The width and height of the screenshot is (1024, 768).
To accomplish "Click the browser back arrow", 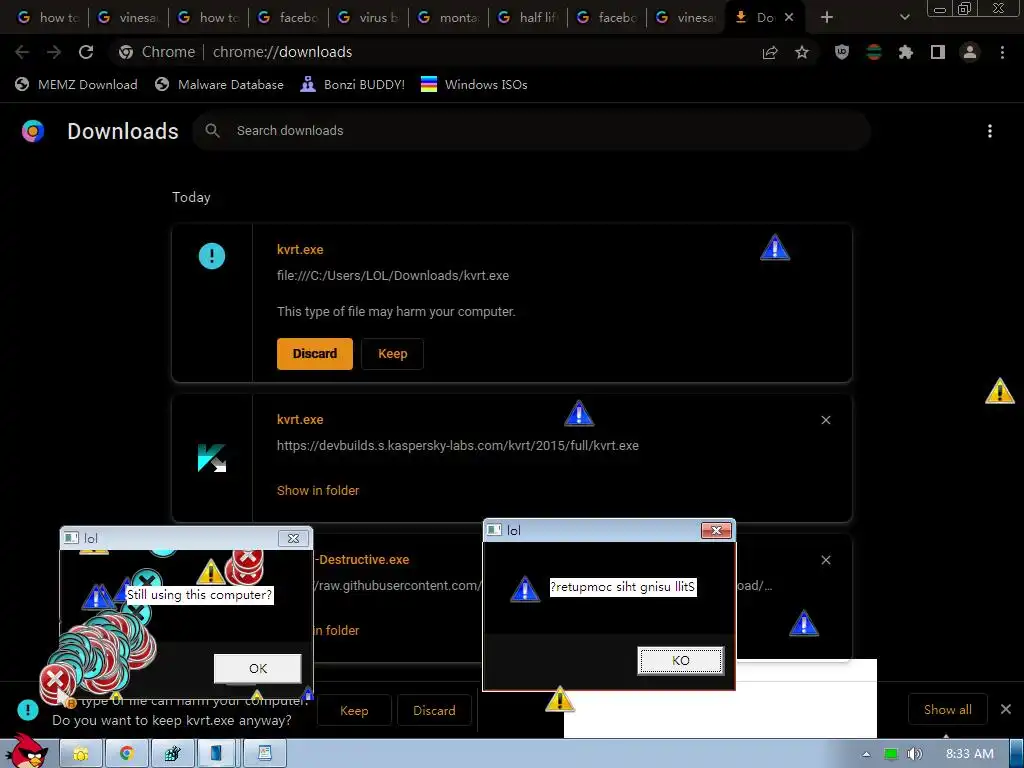I will coord(22,52).
